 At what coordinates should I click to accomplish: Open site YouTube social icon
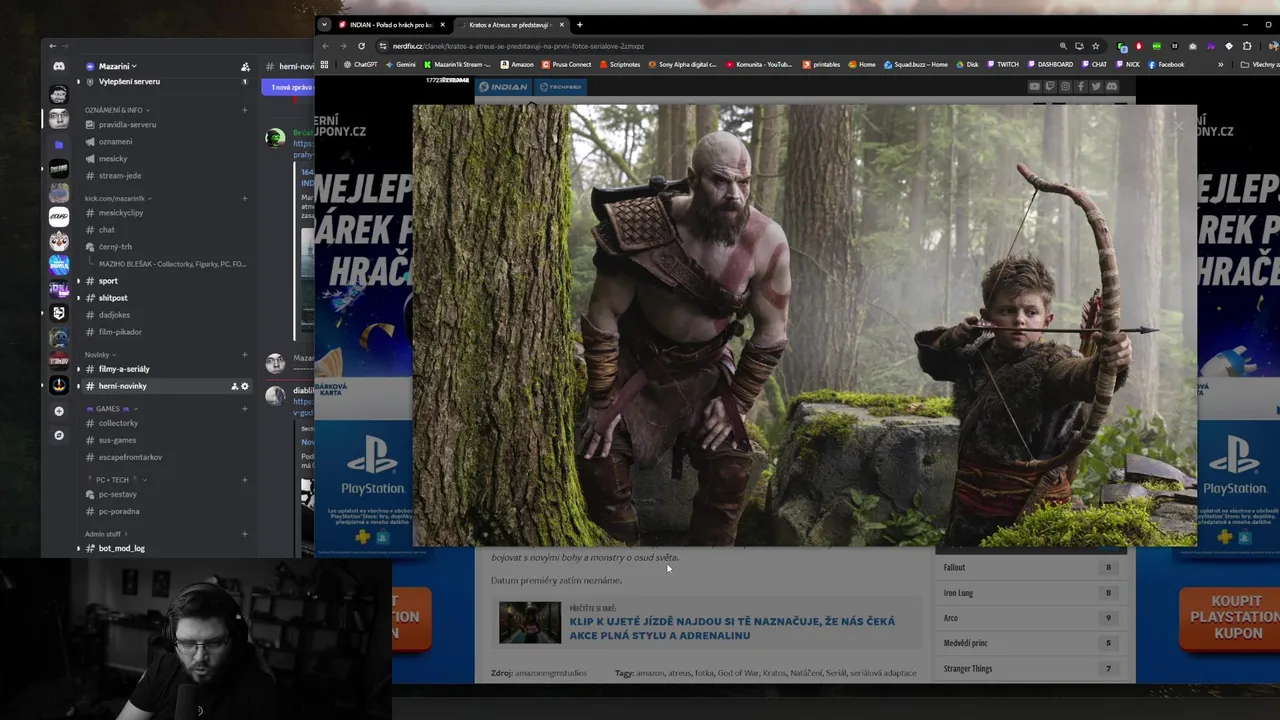tap(1034, 87)
